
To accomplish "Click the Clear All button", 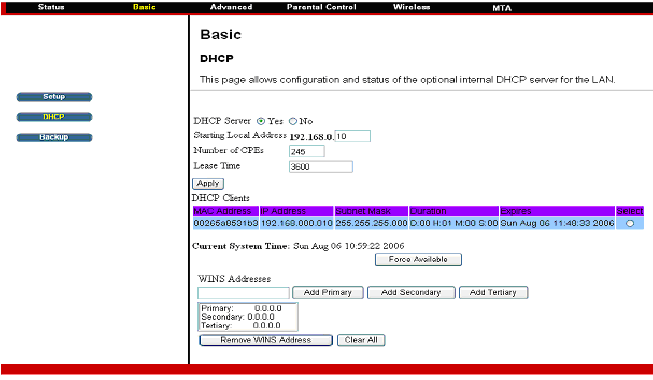I will point(361,340).
